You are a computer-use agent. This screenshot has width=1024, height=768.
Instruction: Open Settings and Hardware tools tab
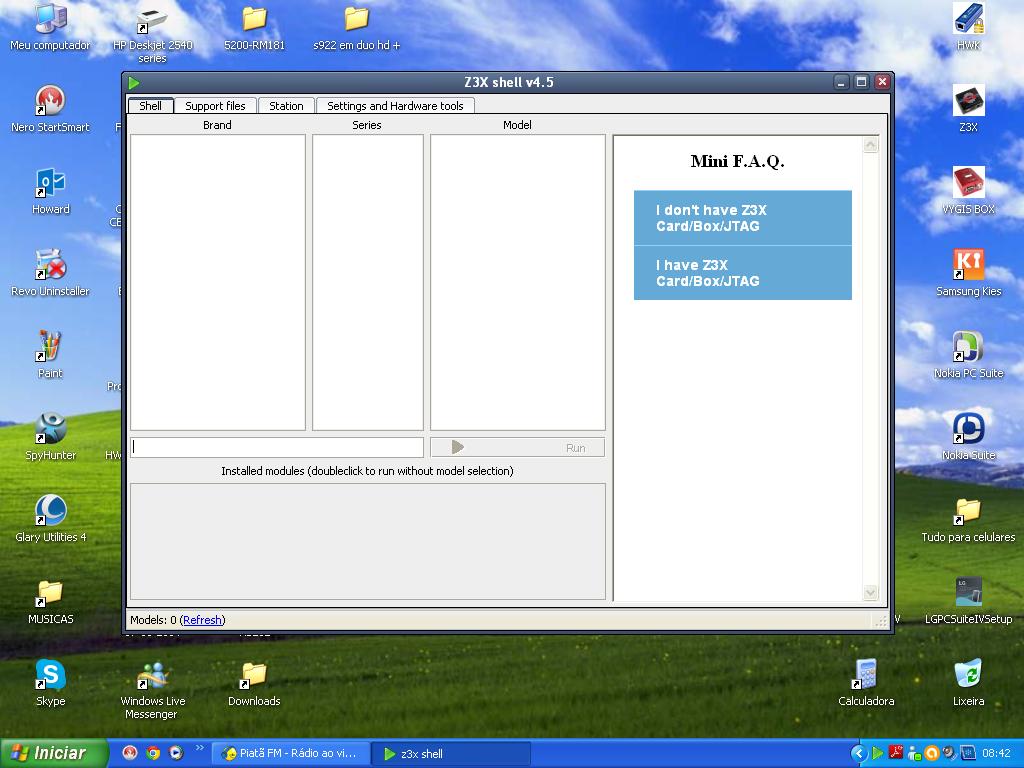point(395,106)
